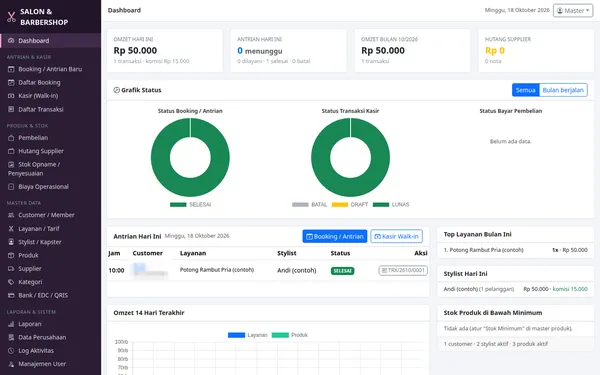Click the Manajemen User icon

tap(11, 364)
